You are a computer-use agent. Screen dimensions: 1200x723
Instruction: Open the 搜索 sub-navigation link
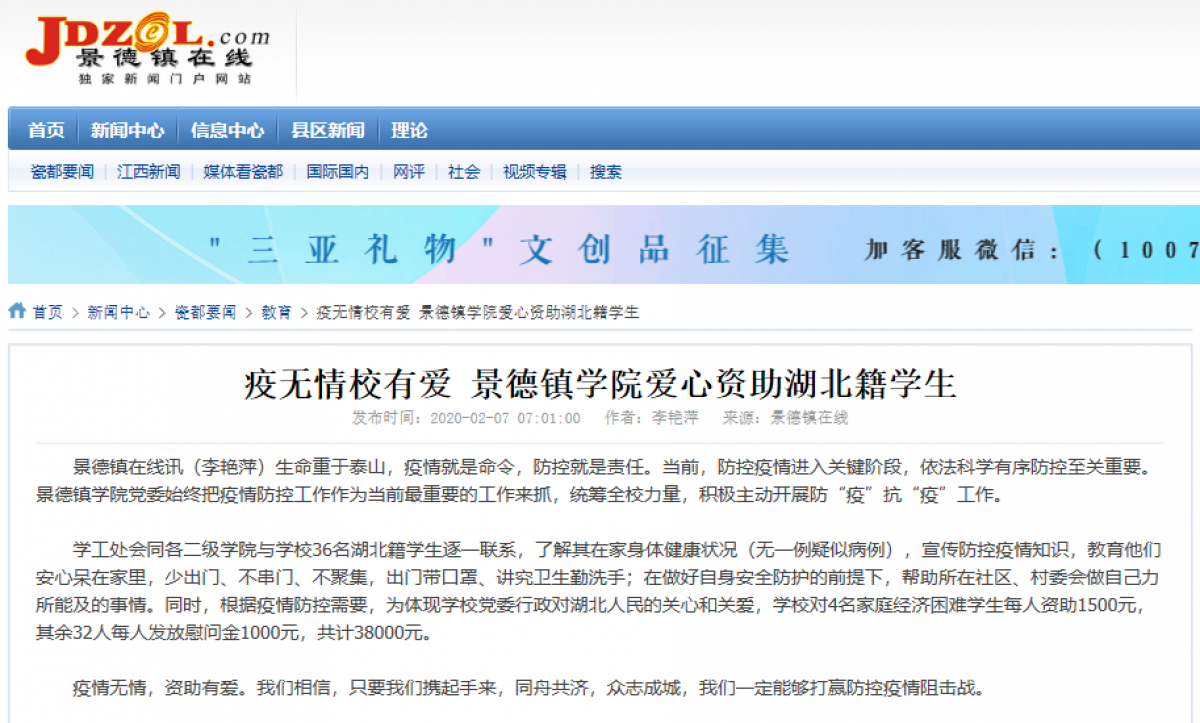(x=606, y=172)
